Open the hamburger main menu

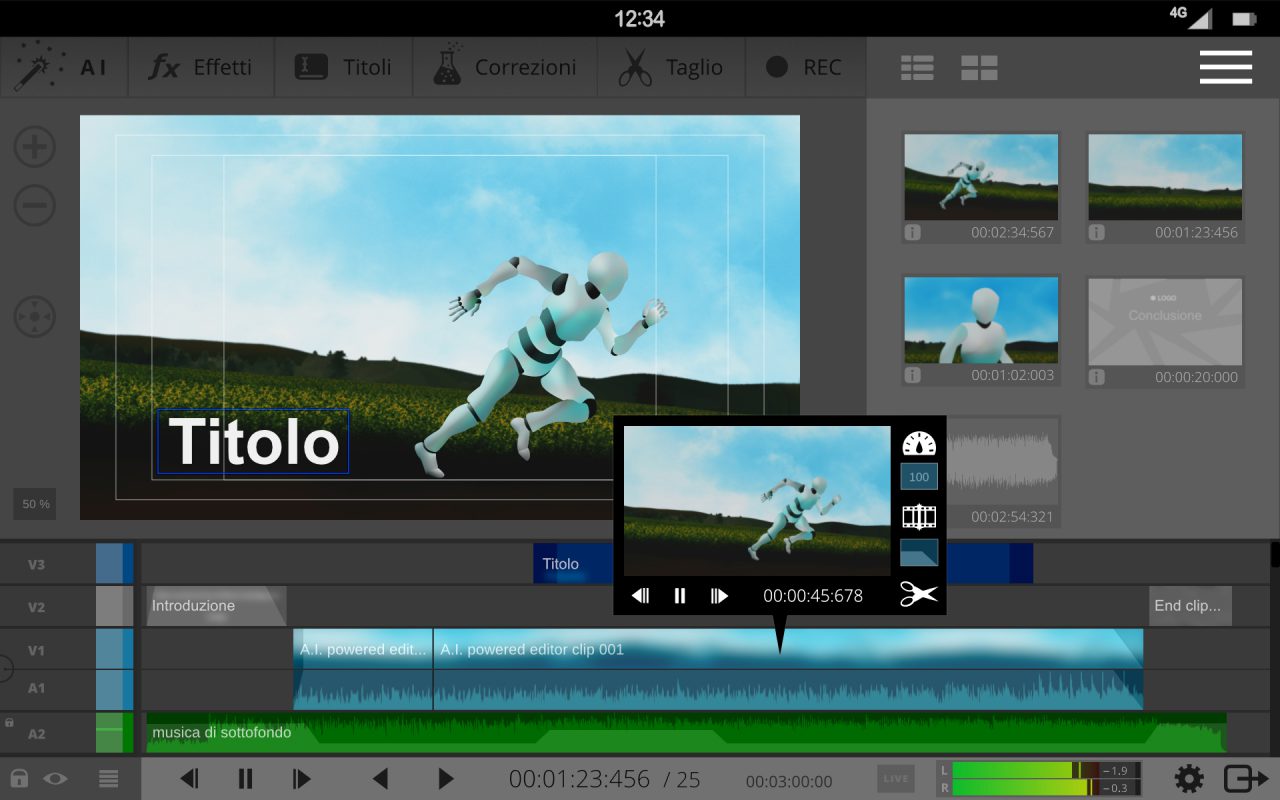(x=1225, y=67)
